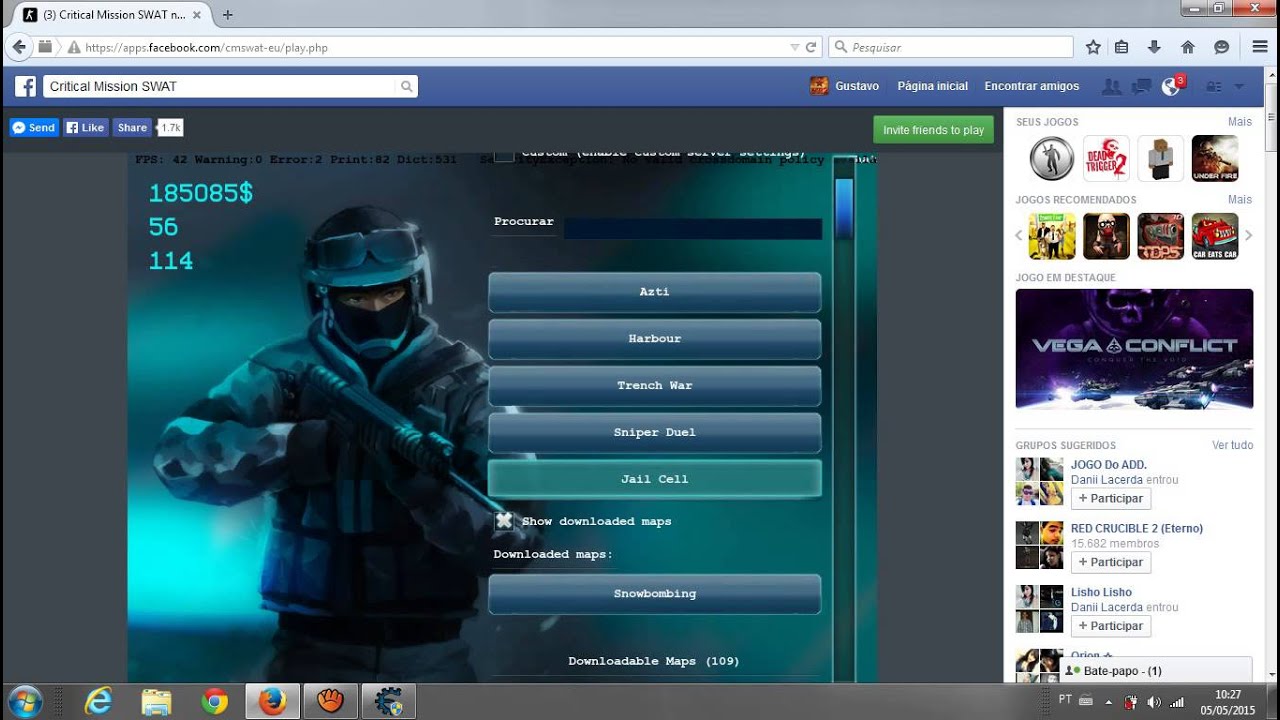This screenshot has height=720, width=1280.
Task: Open Internet Explorer from taskbar
Action: pos(98,702)
